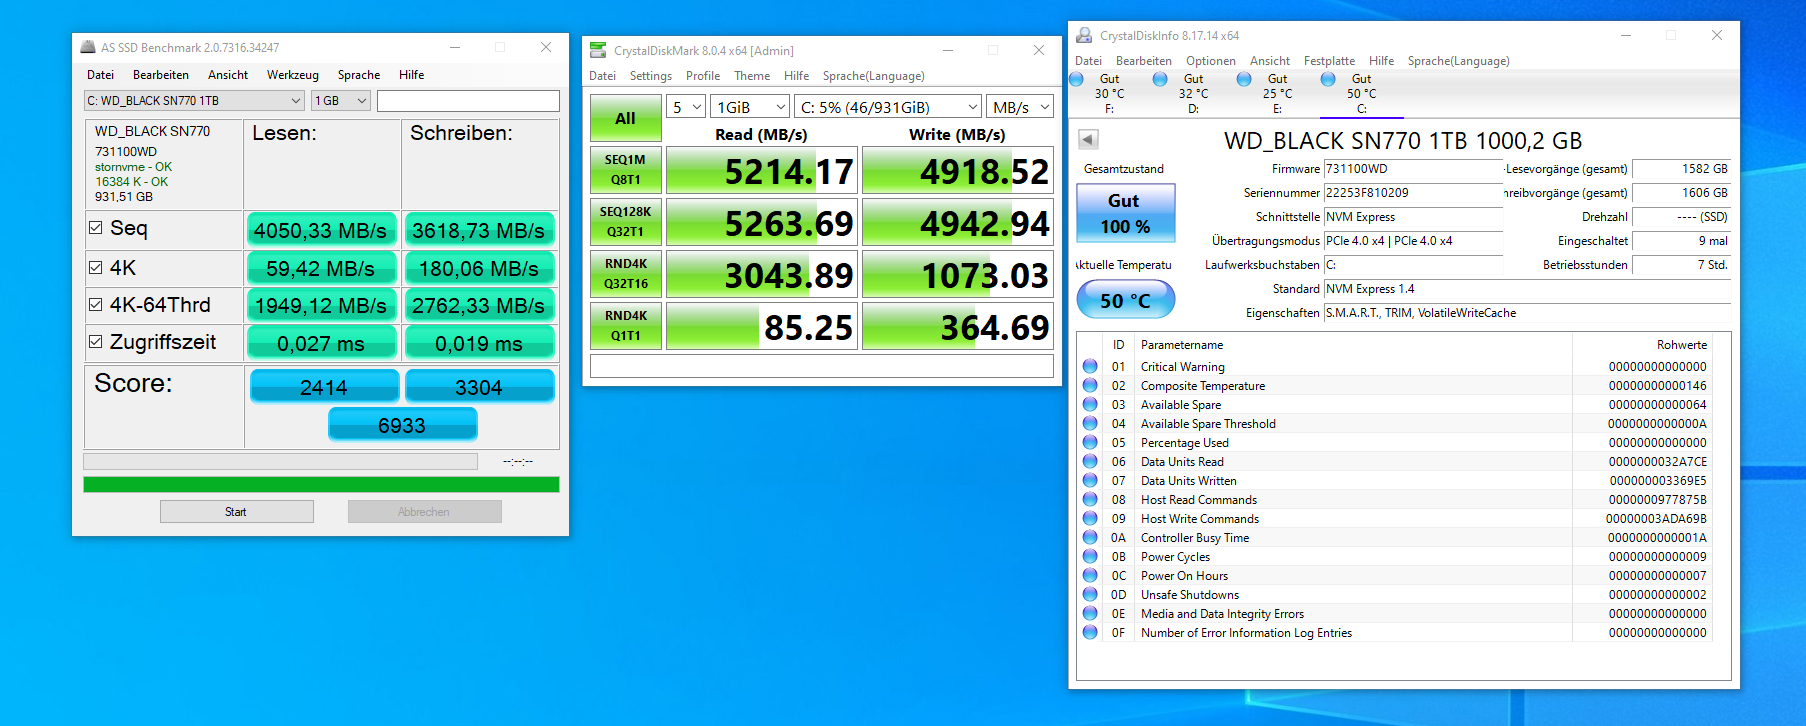
Task: Open the 1GiB test size dropdown in CrystalDiskMark
Action: point(751,107)
